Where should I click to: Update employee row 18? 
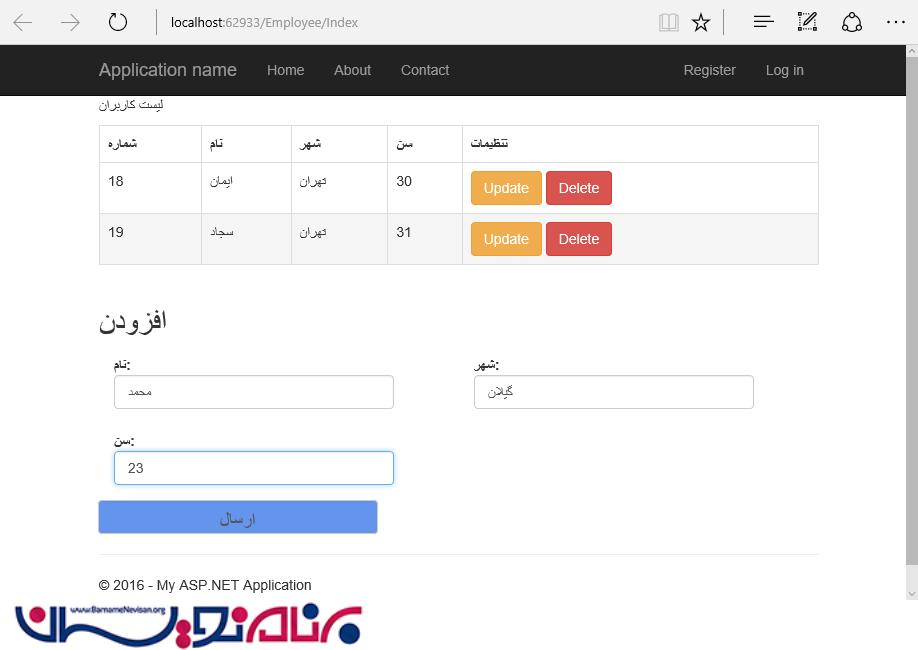pos(506,188)
